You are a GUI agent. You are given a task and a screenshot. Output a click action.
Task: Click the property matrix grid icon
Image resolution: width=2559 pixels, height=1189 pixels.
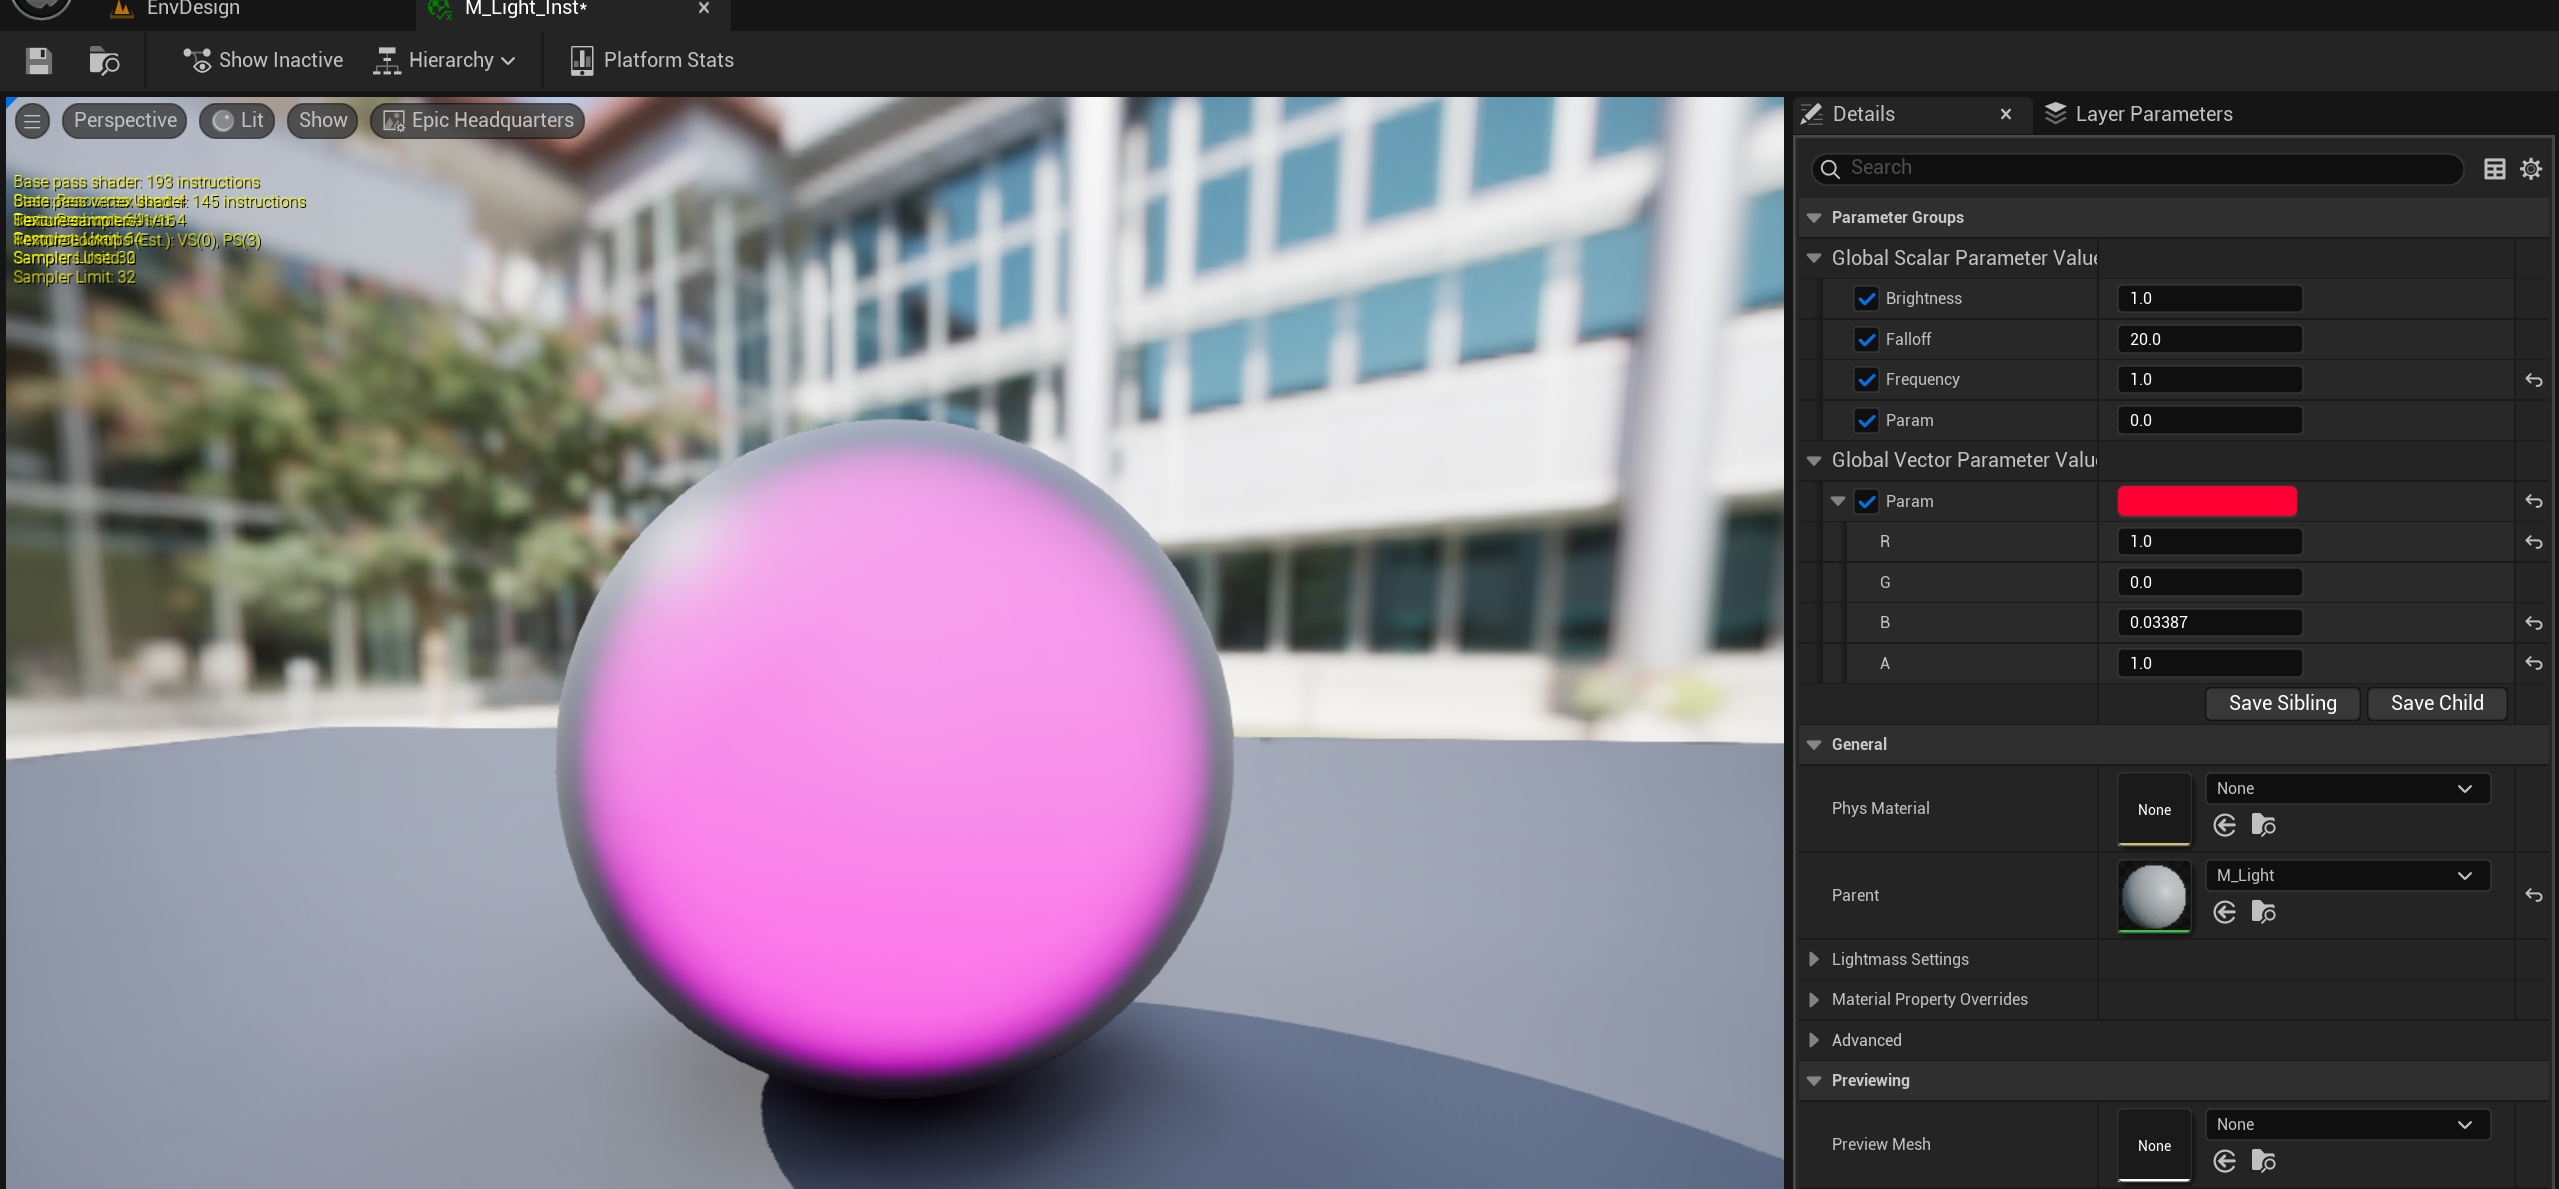tap(2494, 169)
